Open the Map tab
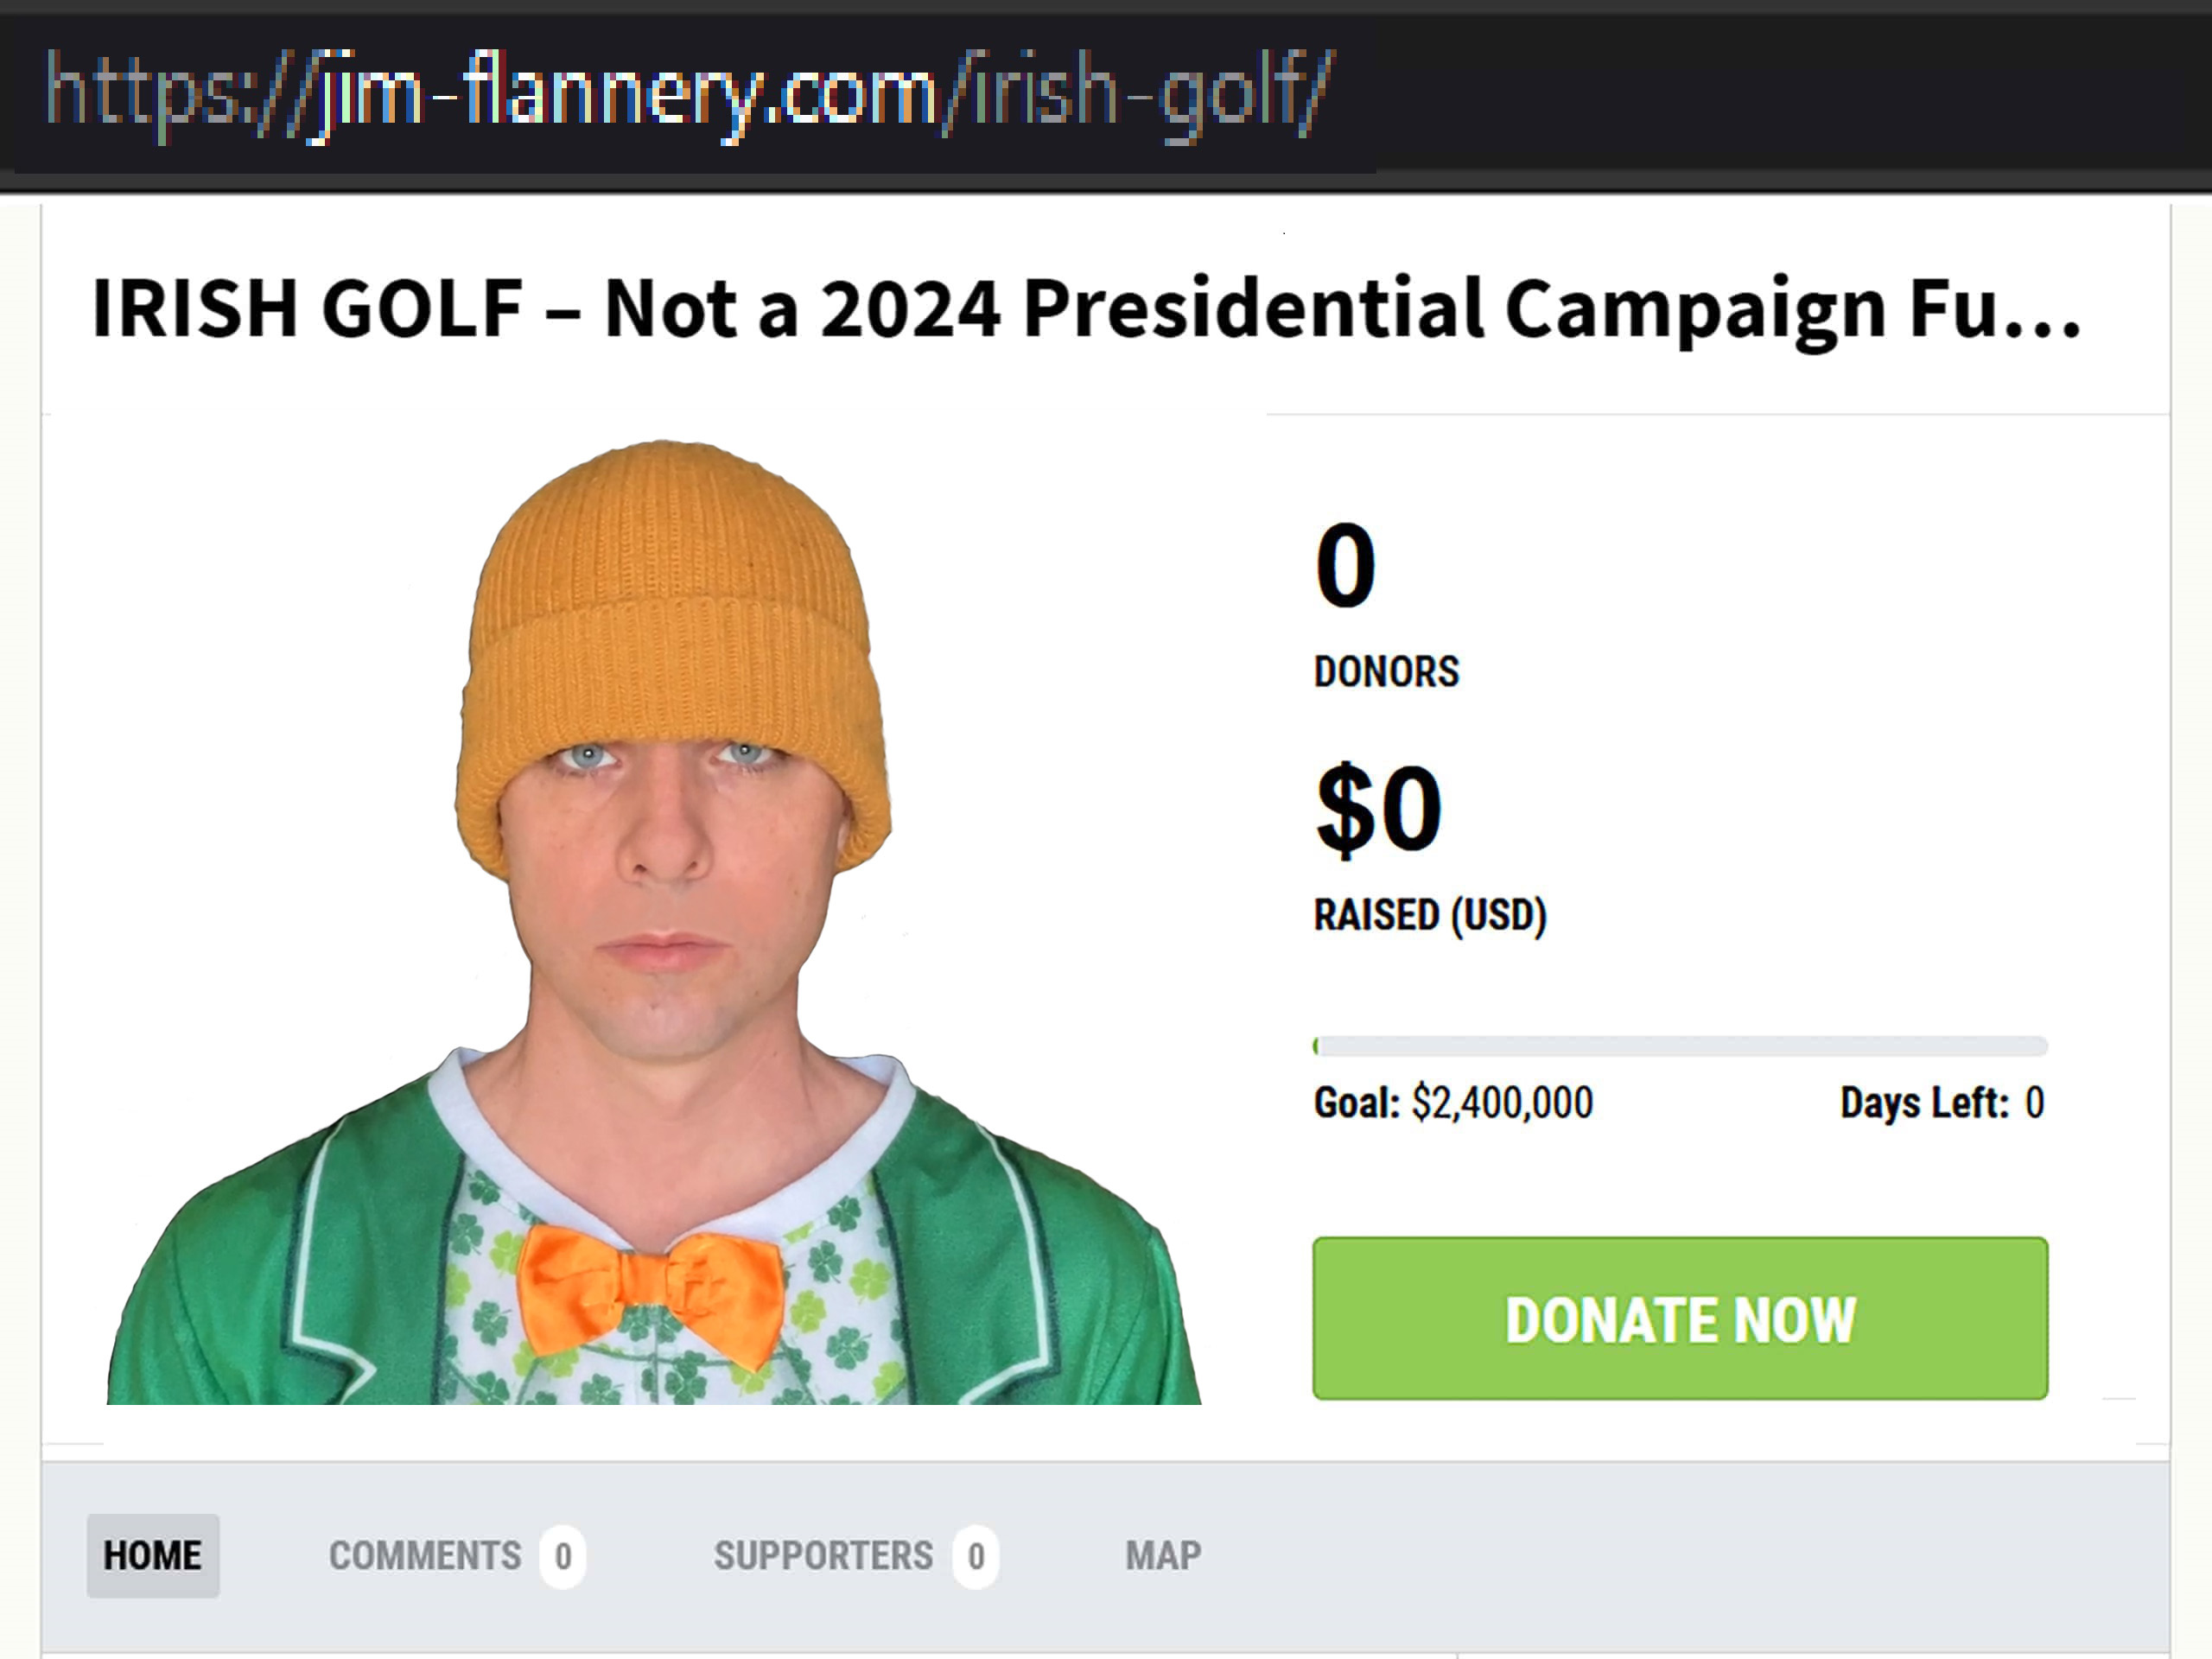2212x1659 pixels. 1163,1556
